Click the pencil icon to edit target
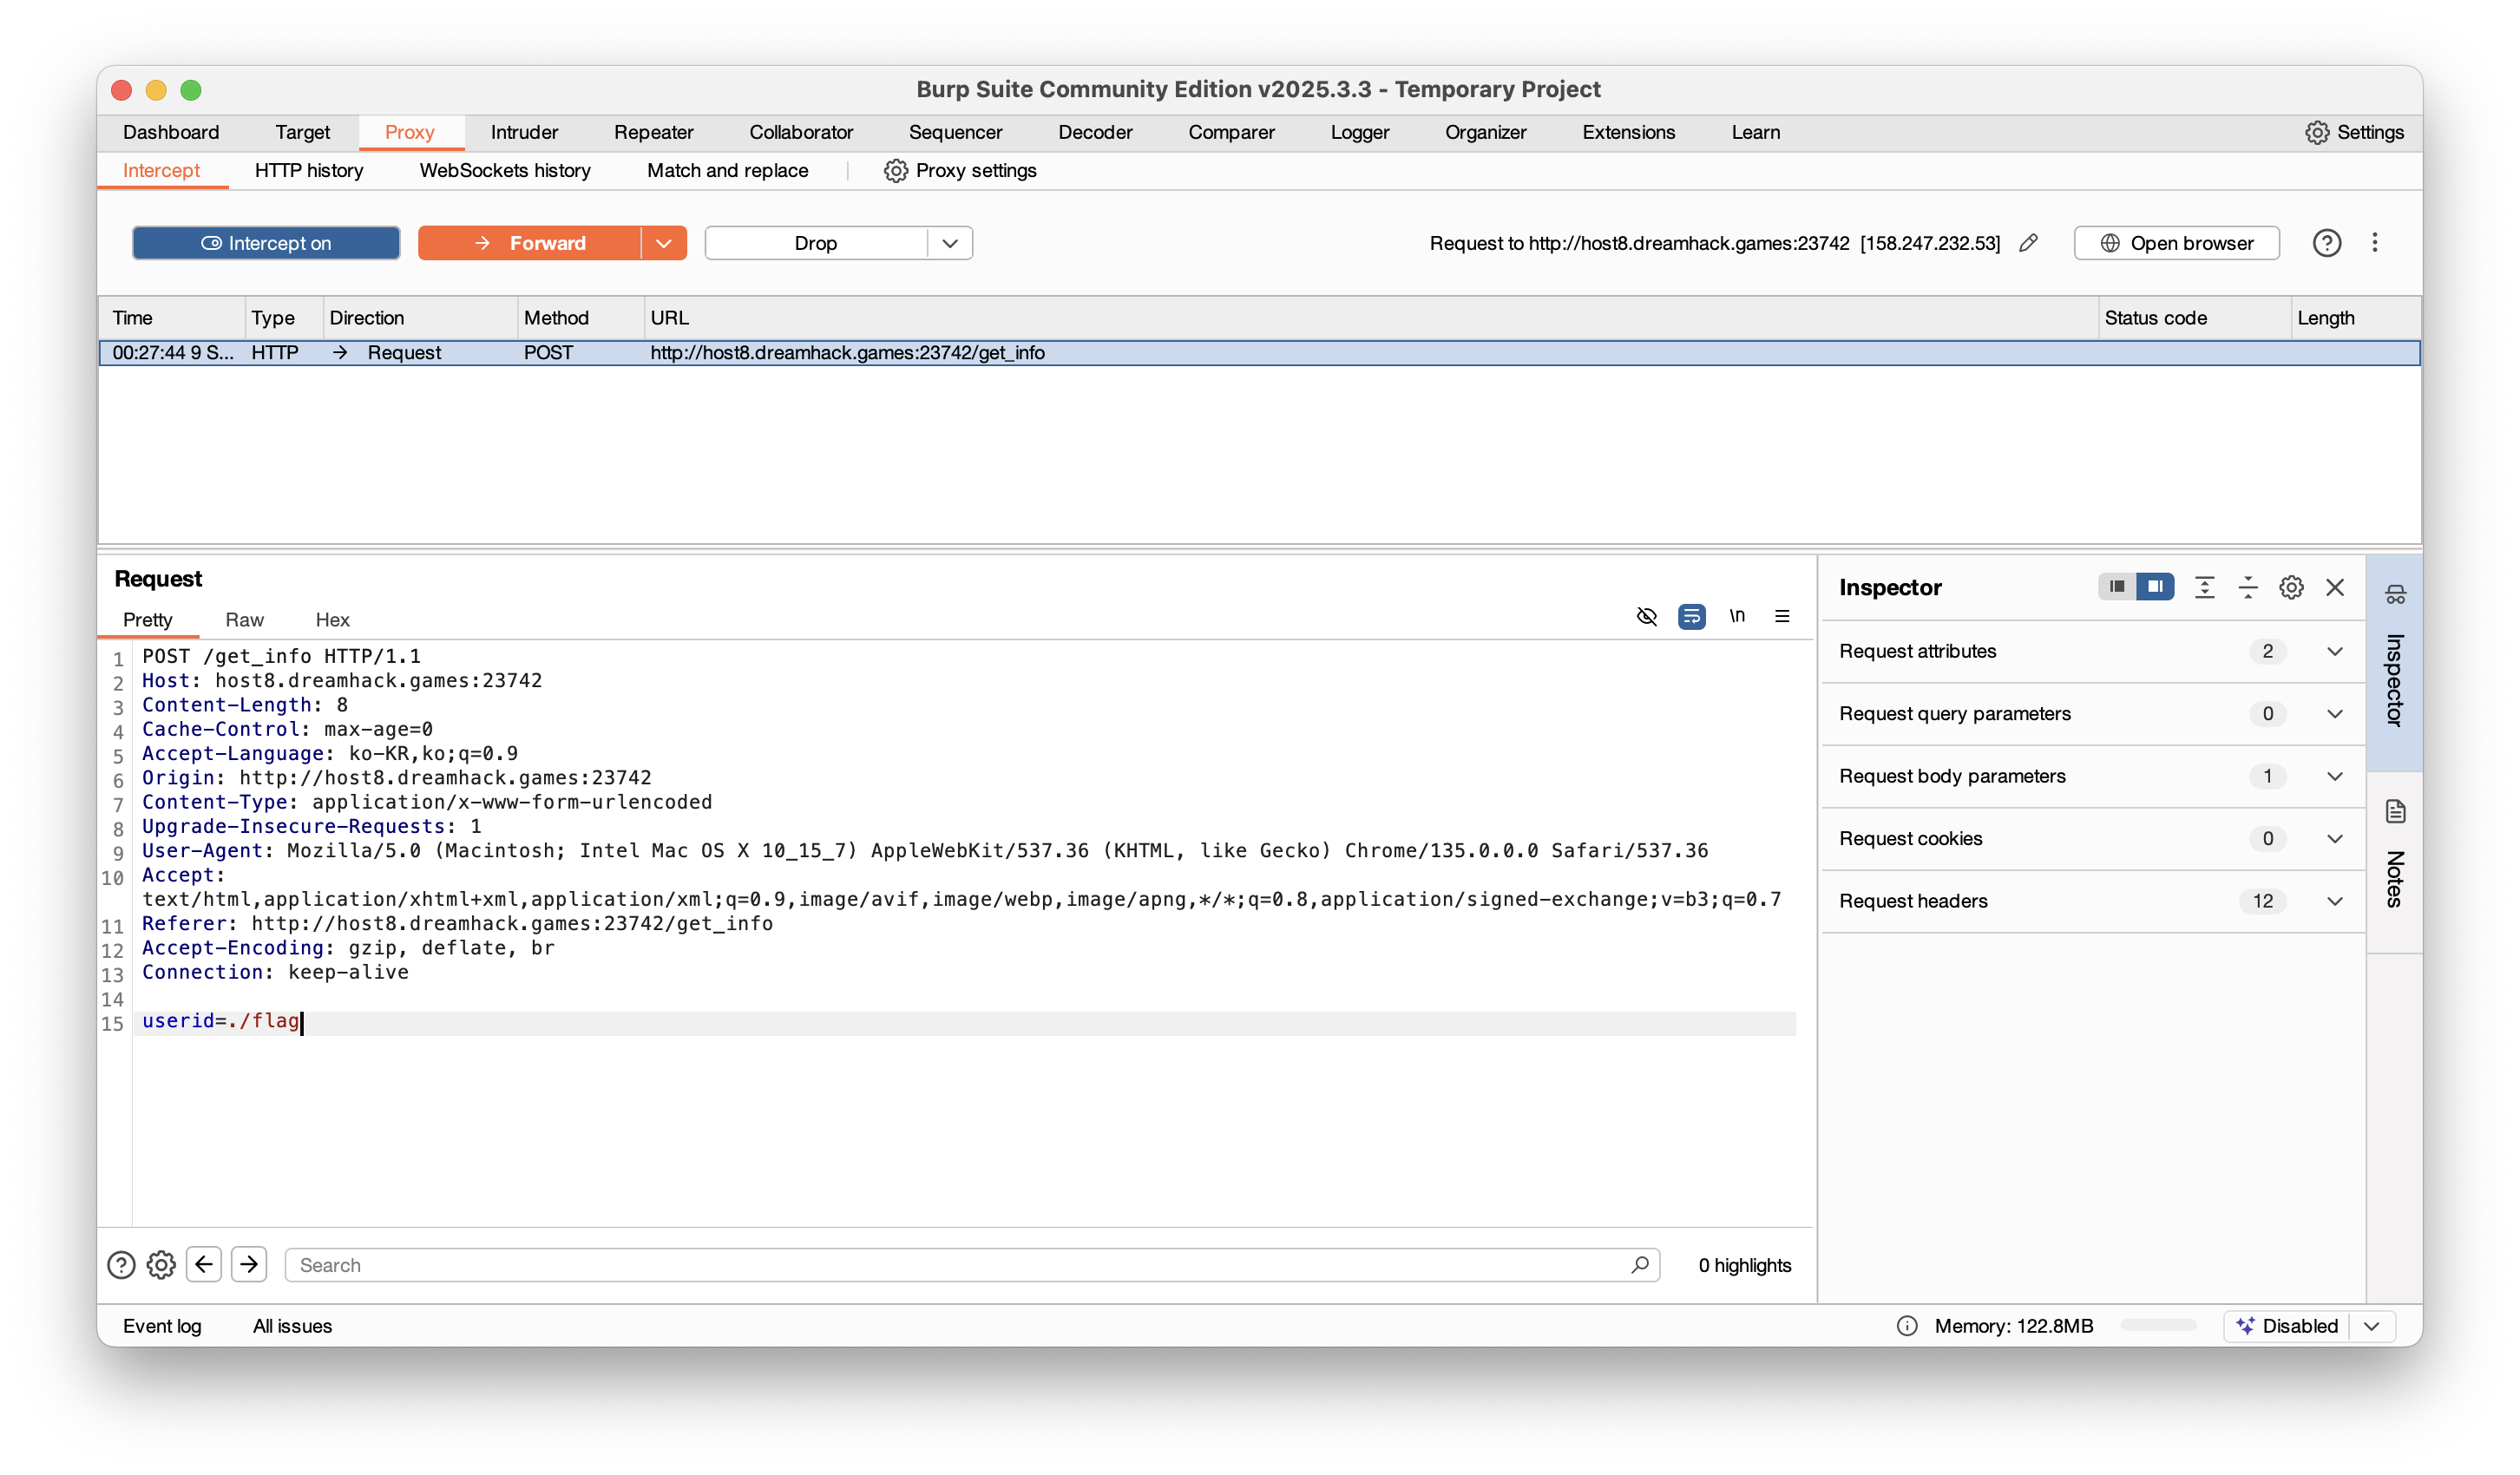 click(2028, 243)
